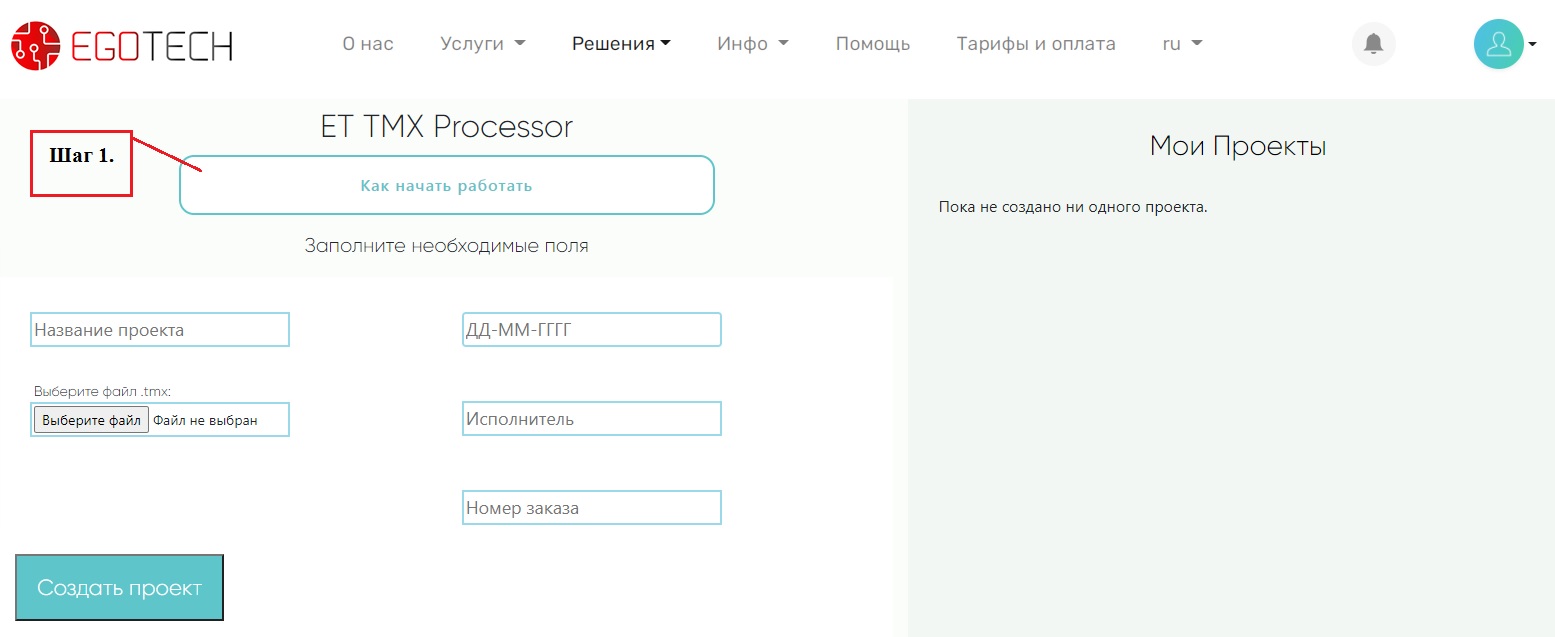Select the Исполнитель input field

pyautogui.click(x=591, y=419)
